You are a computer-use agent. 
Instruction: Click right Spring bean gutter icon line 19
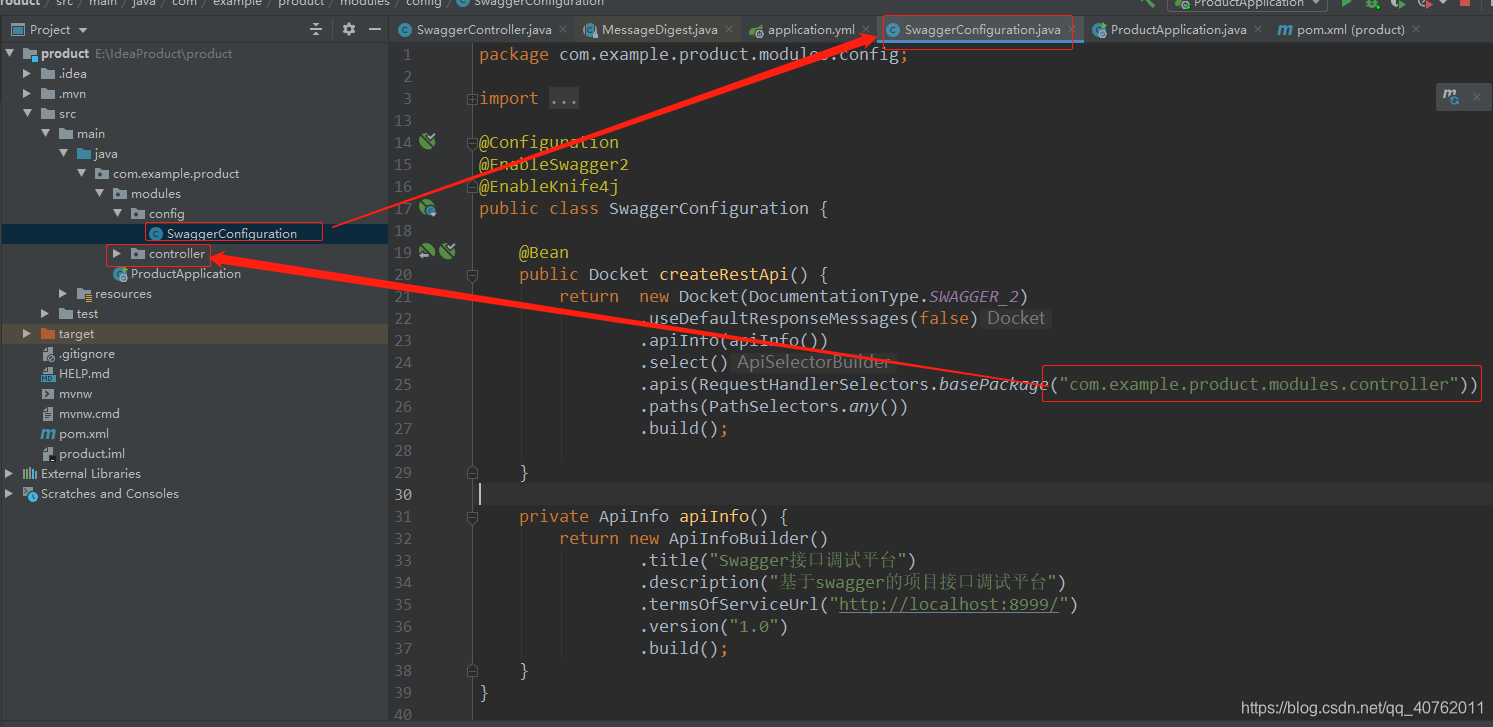[x=447, y=251]
